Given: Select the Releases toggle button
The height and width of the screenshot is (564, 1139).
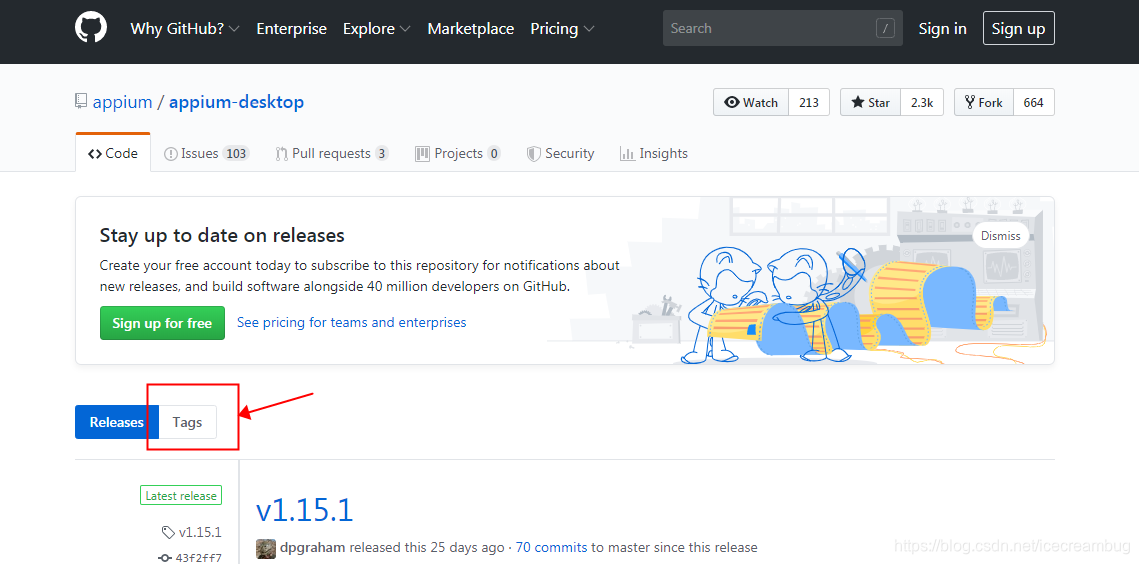Looking at the screenshot, I should 116,422.
